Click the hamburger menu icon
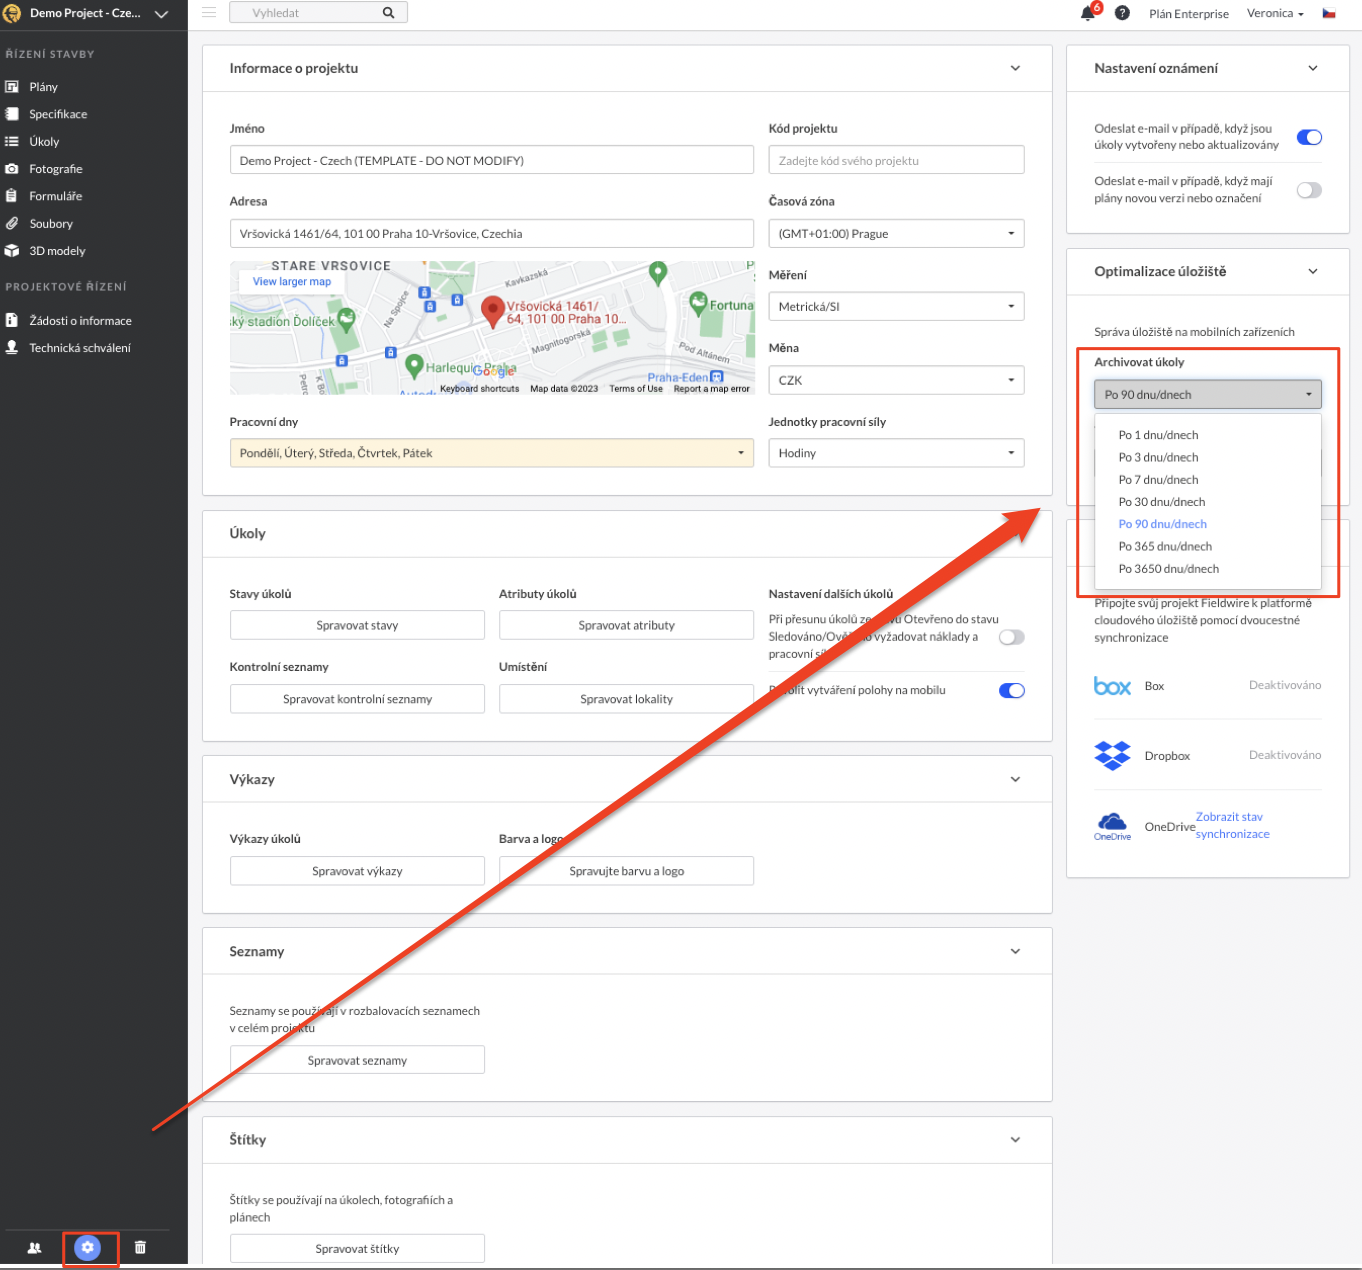1362x1270 pixels. click(209, 13)
